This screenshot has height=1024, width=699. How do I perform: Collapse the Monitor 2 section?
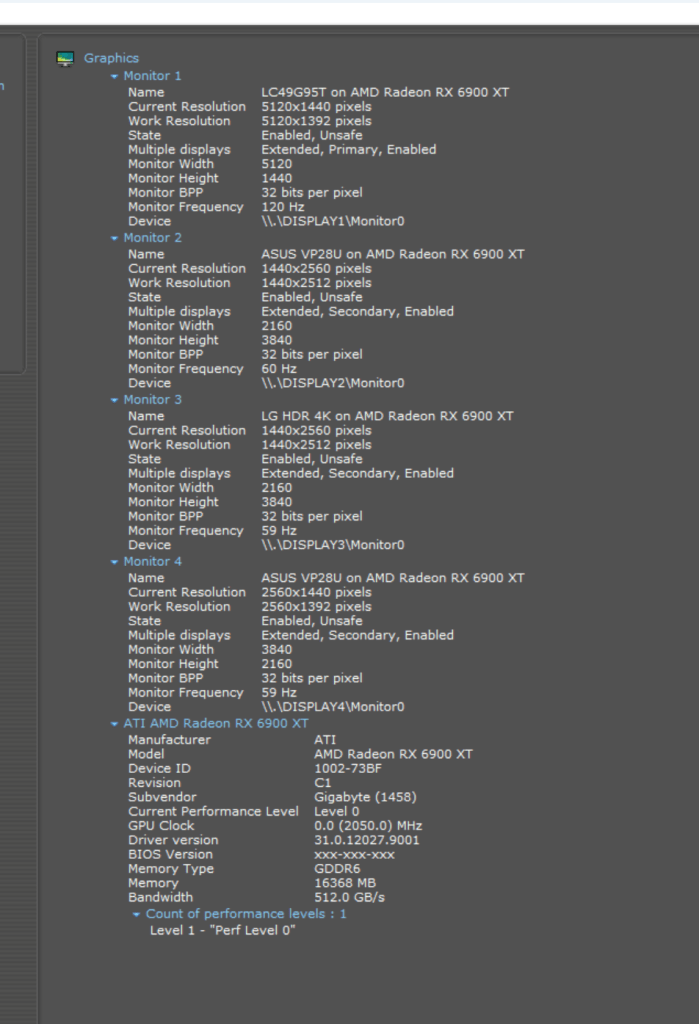click(114, 238)
